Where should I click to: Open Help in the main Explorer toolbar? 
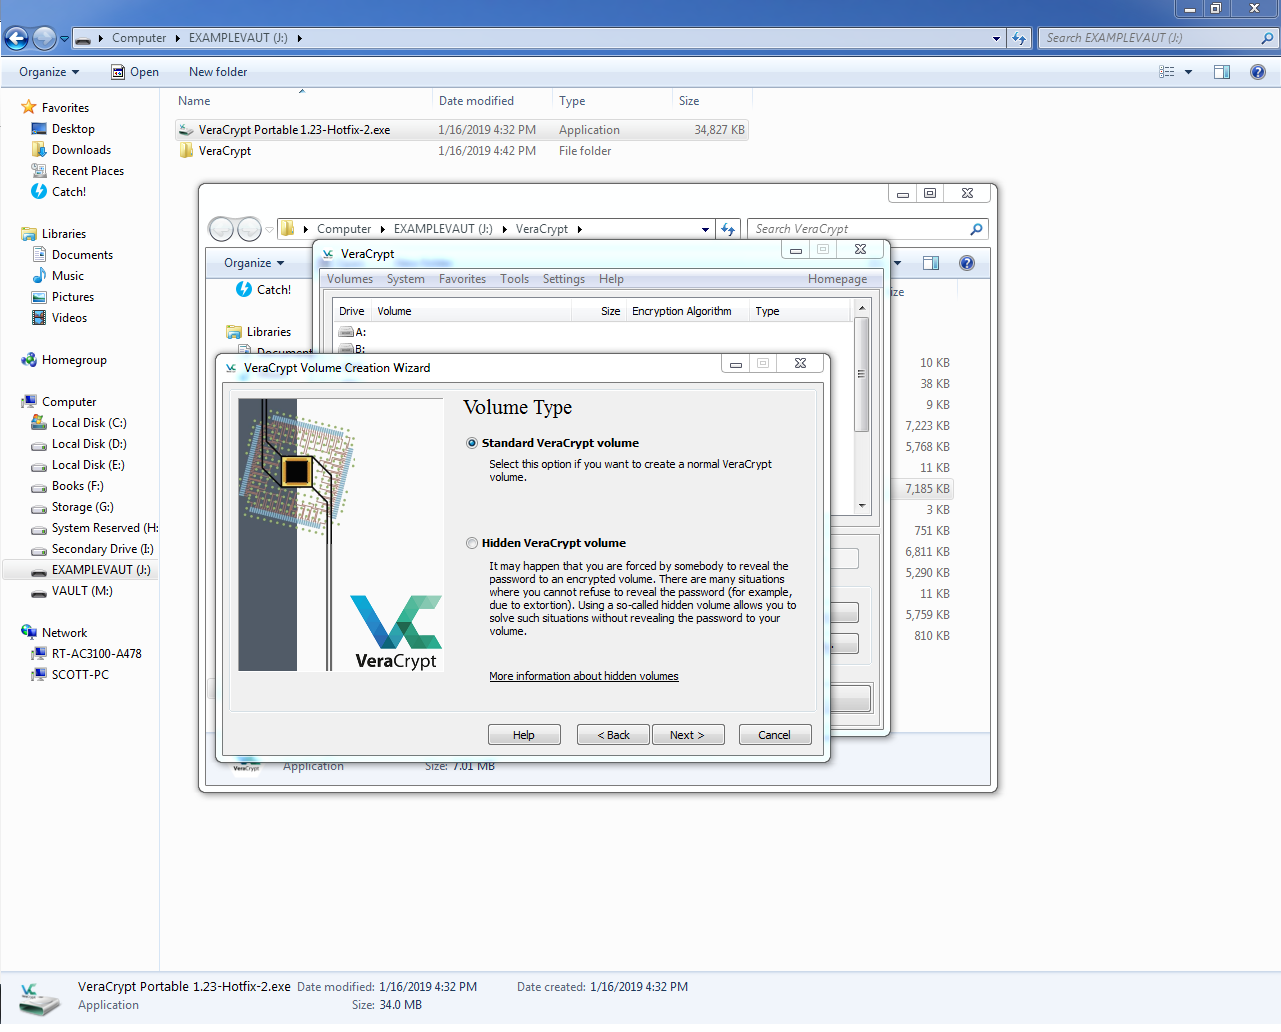coord(1258,72)
